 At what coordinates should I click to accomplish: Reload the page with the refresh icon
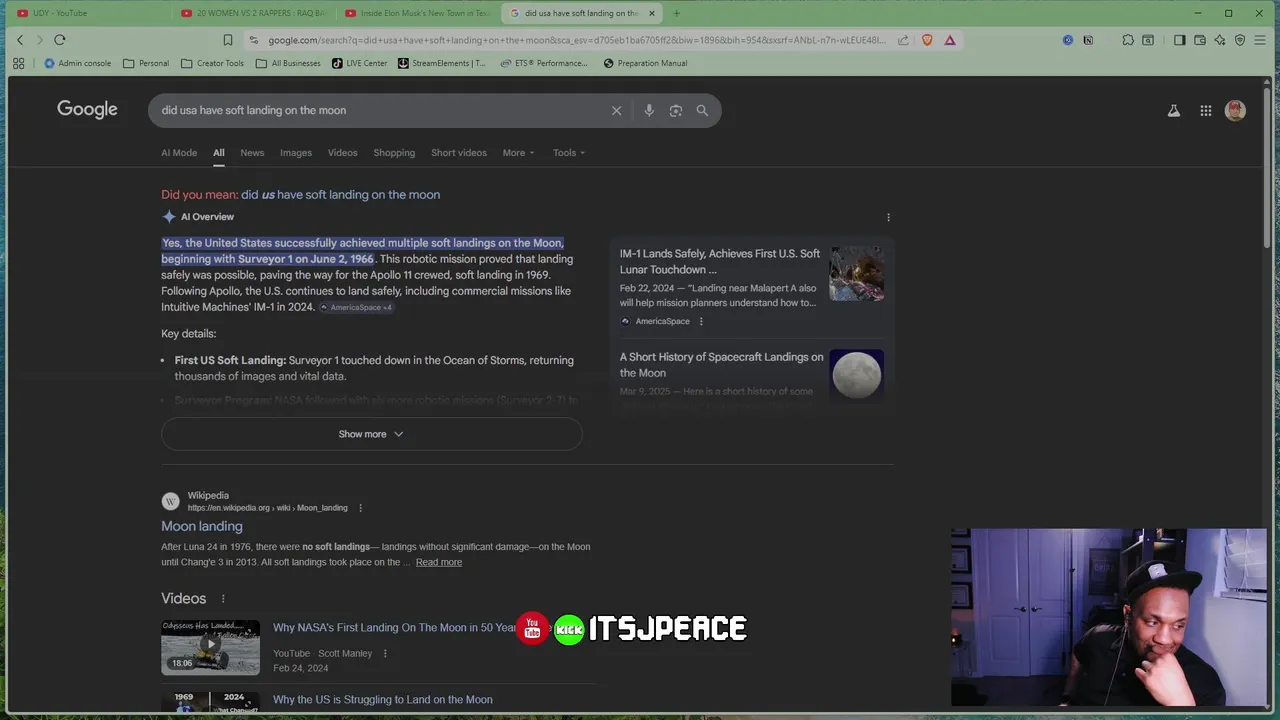click(x=60, y=40)
